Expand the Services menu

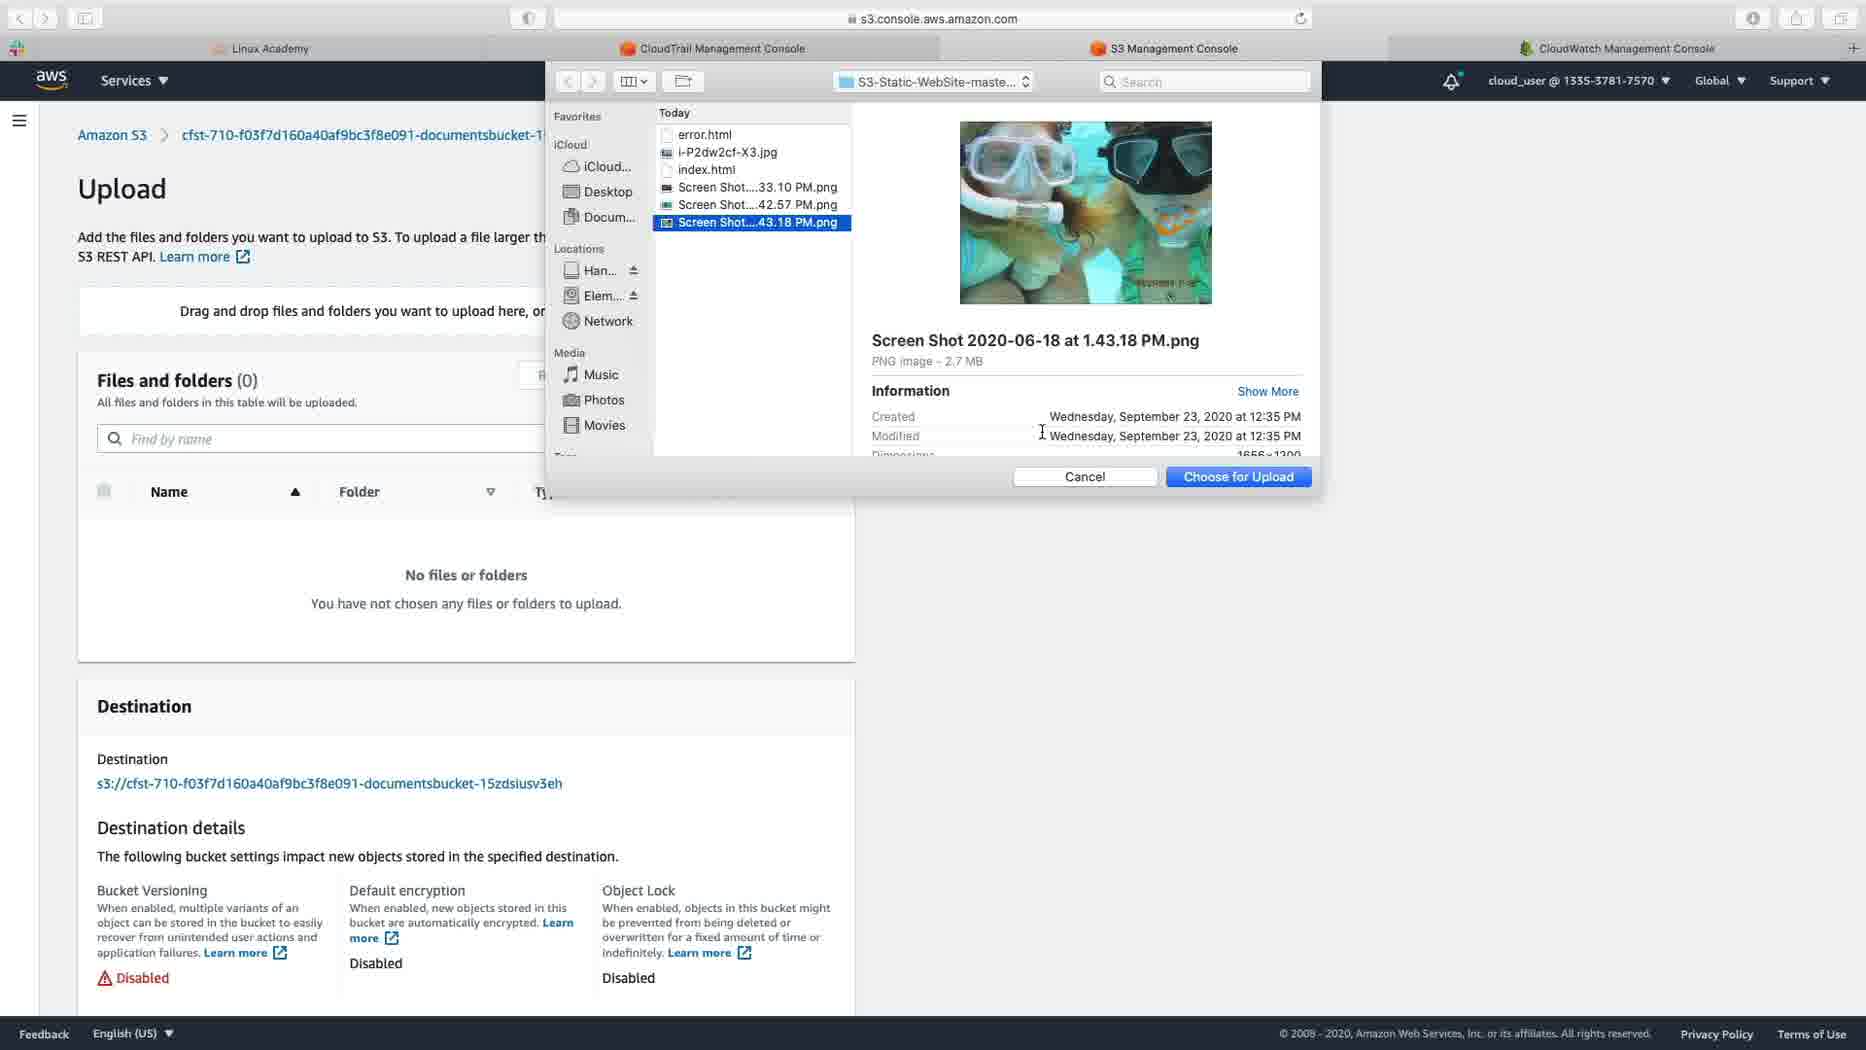(134, 81)
